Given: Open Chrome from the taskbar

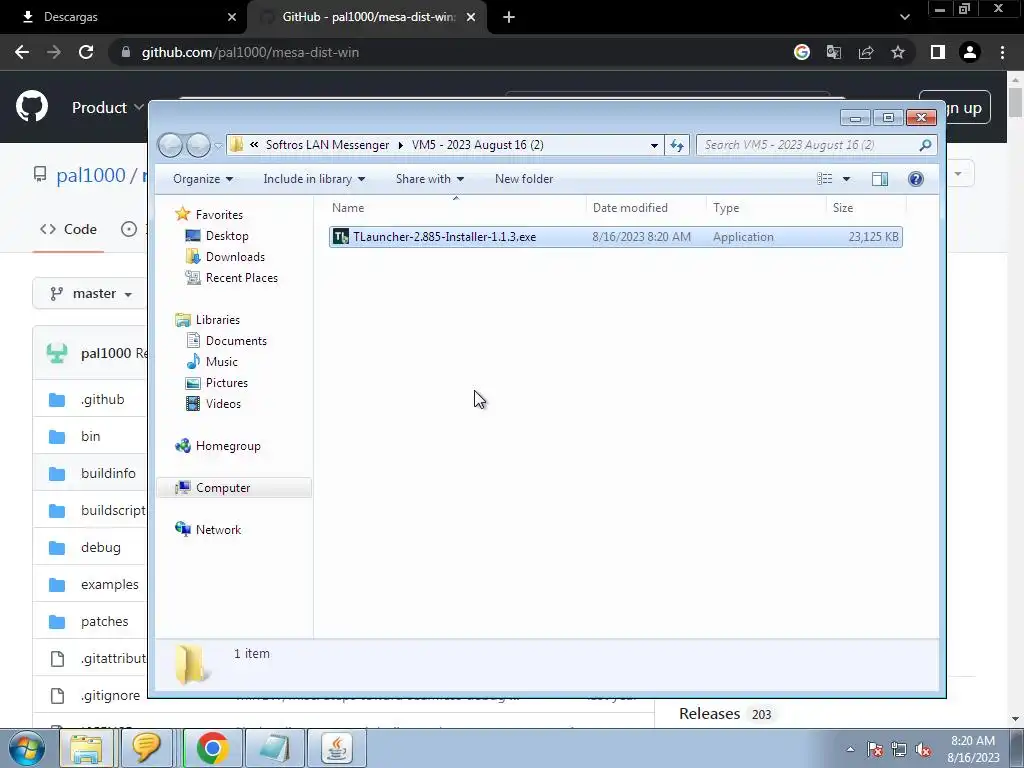Looking at the screenshot, I should [212, 748].
